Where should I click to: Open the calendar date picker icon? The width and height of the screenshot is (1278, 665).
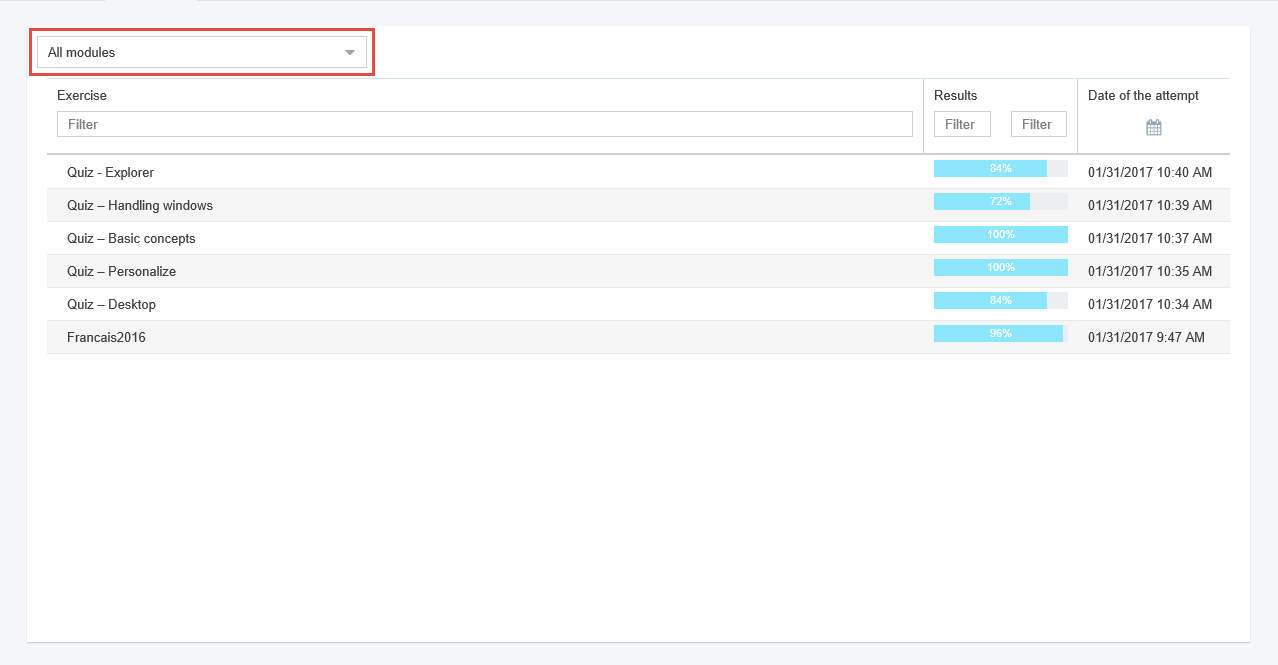coord(1153,127)
